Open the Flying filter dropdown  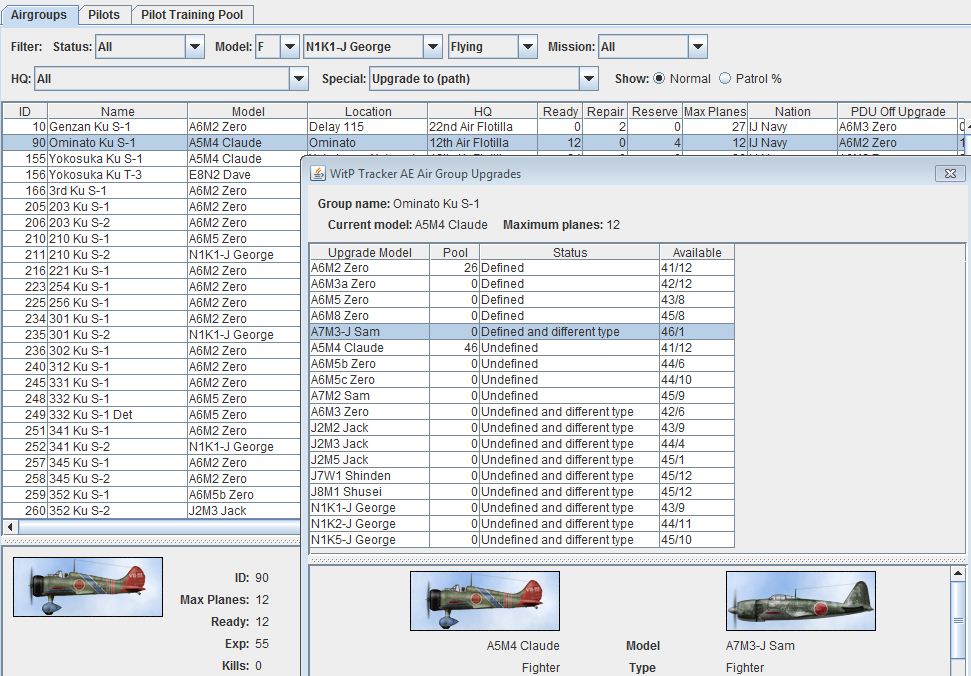pyautogui.click(x=528, y=47)
